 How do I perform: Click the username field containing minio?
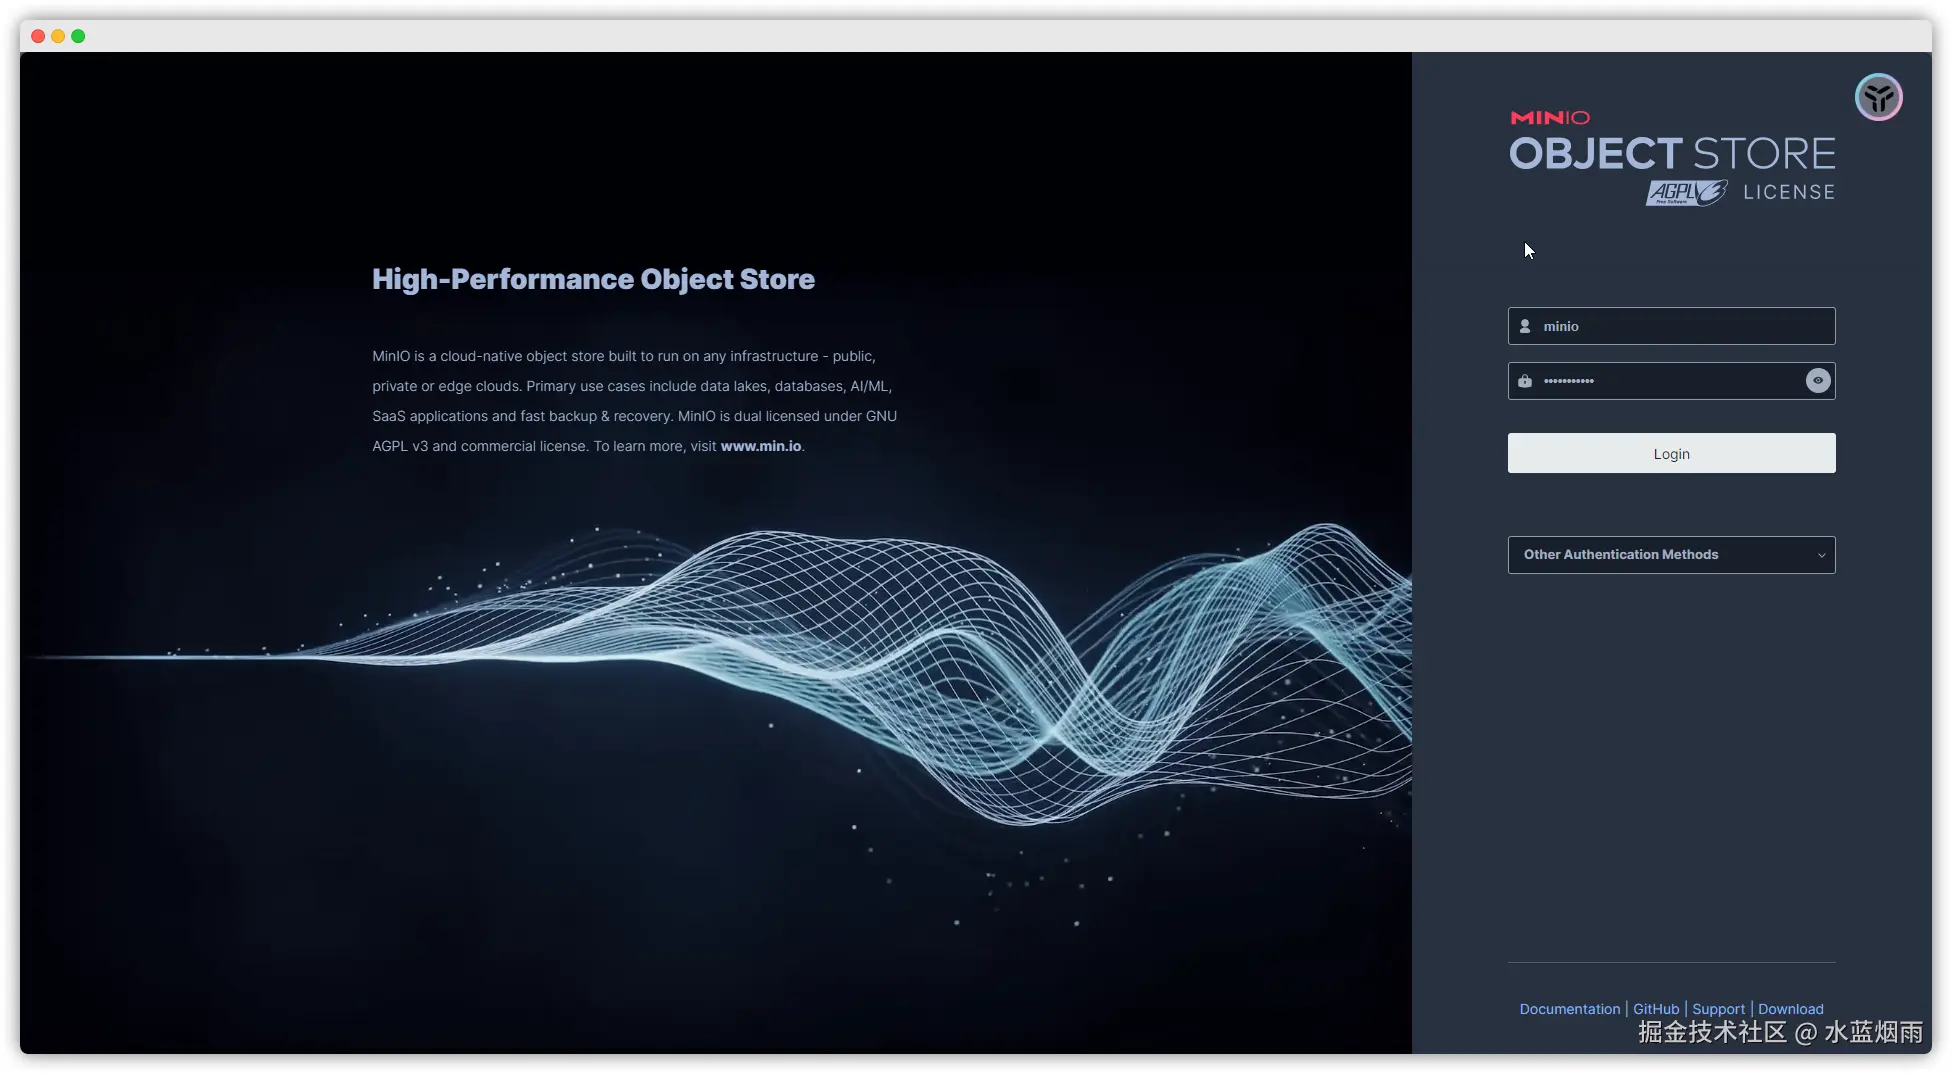[x=1671, y=326]
